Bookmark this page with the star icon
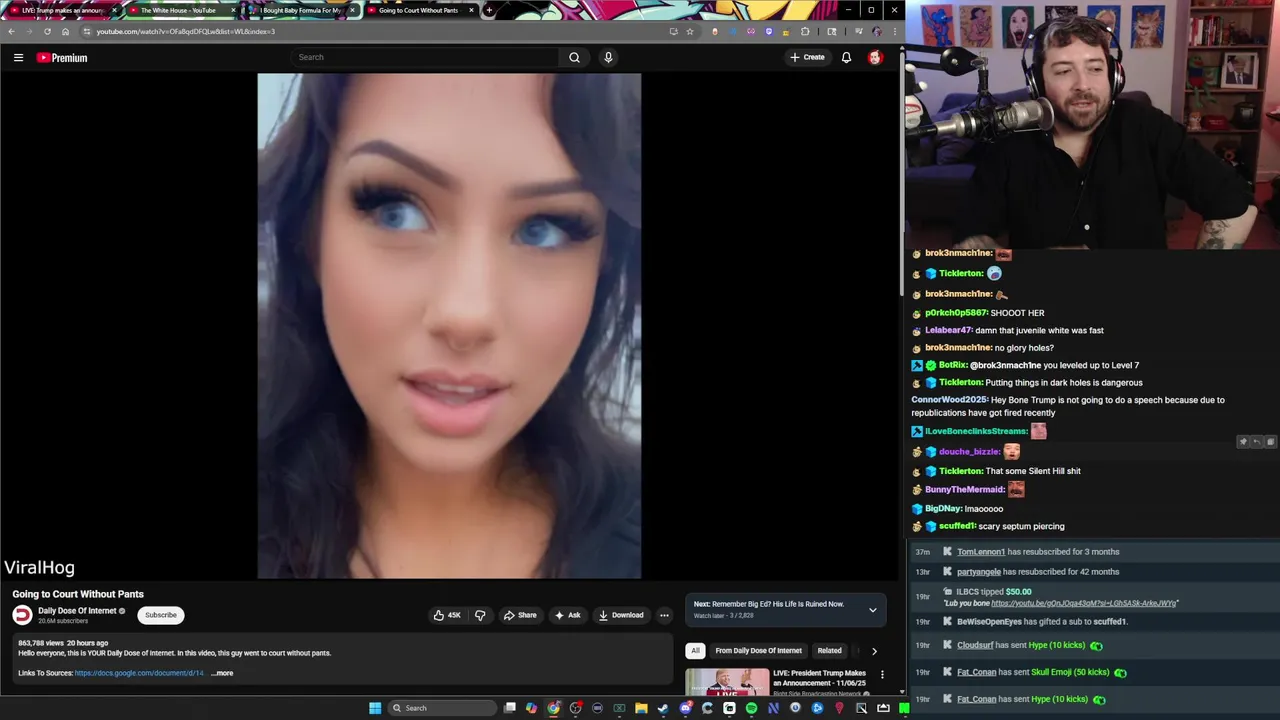Screen dimensions: 1280x720 click(690, 31)
